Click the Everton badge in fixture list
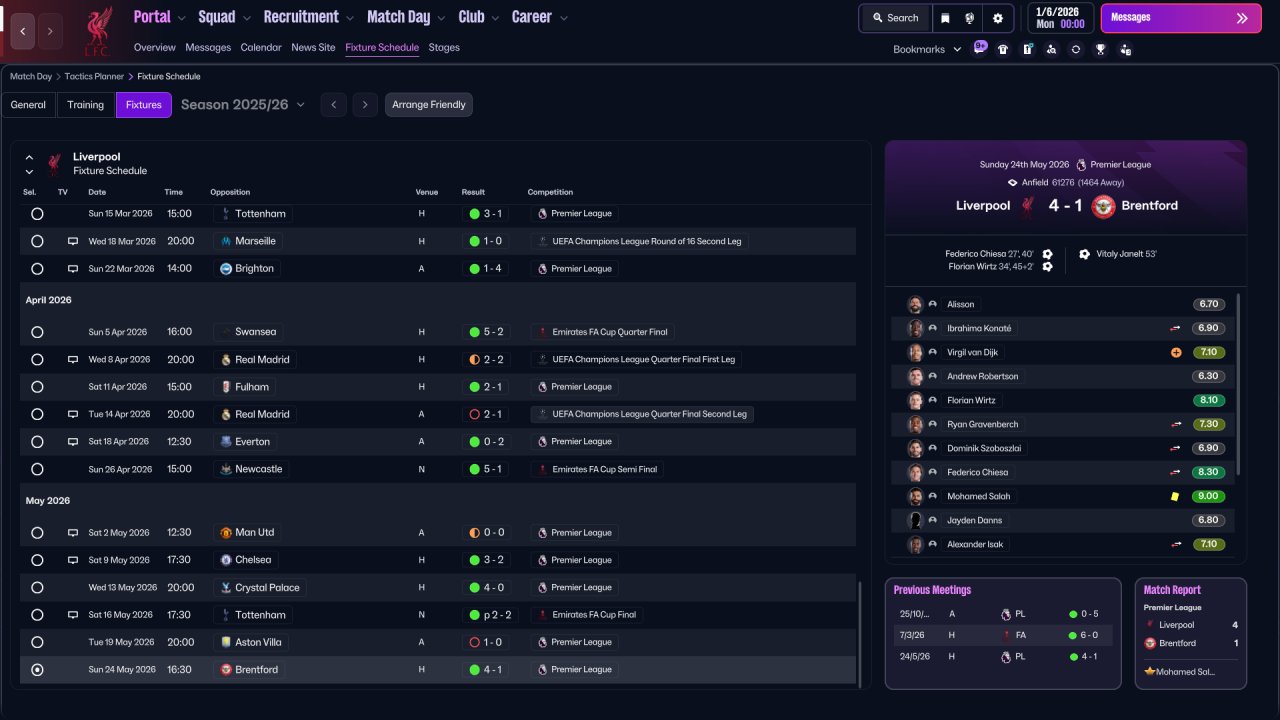Screen dimensions: 1280x720 (x=226, y=442)
